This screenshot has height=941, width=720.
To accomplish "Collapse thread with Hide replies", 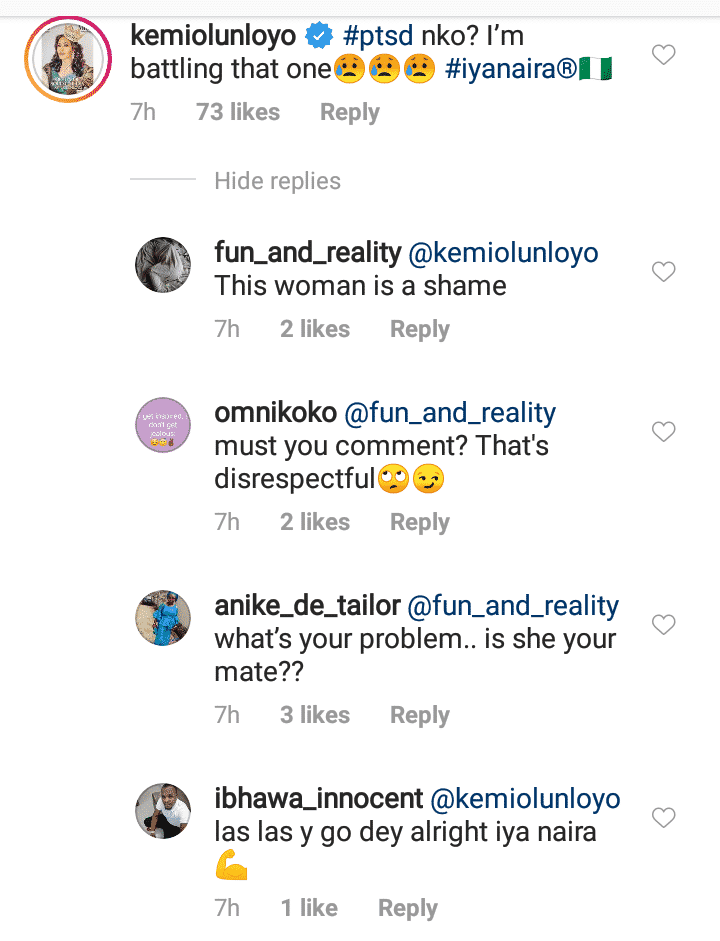I will (277, 181).
